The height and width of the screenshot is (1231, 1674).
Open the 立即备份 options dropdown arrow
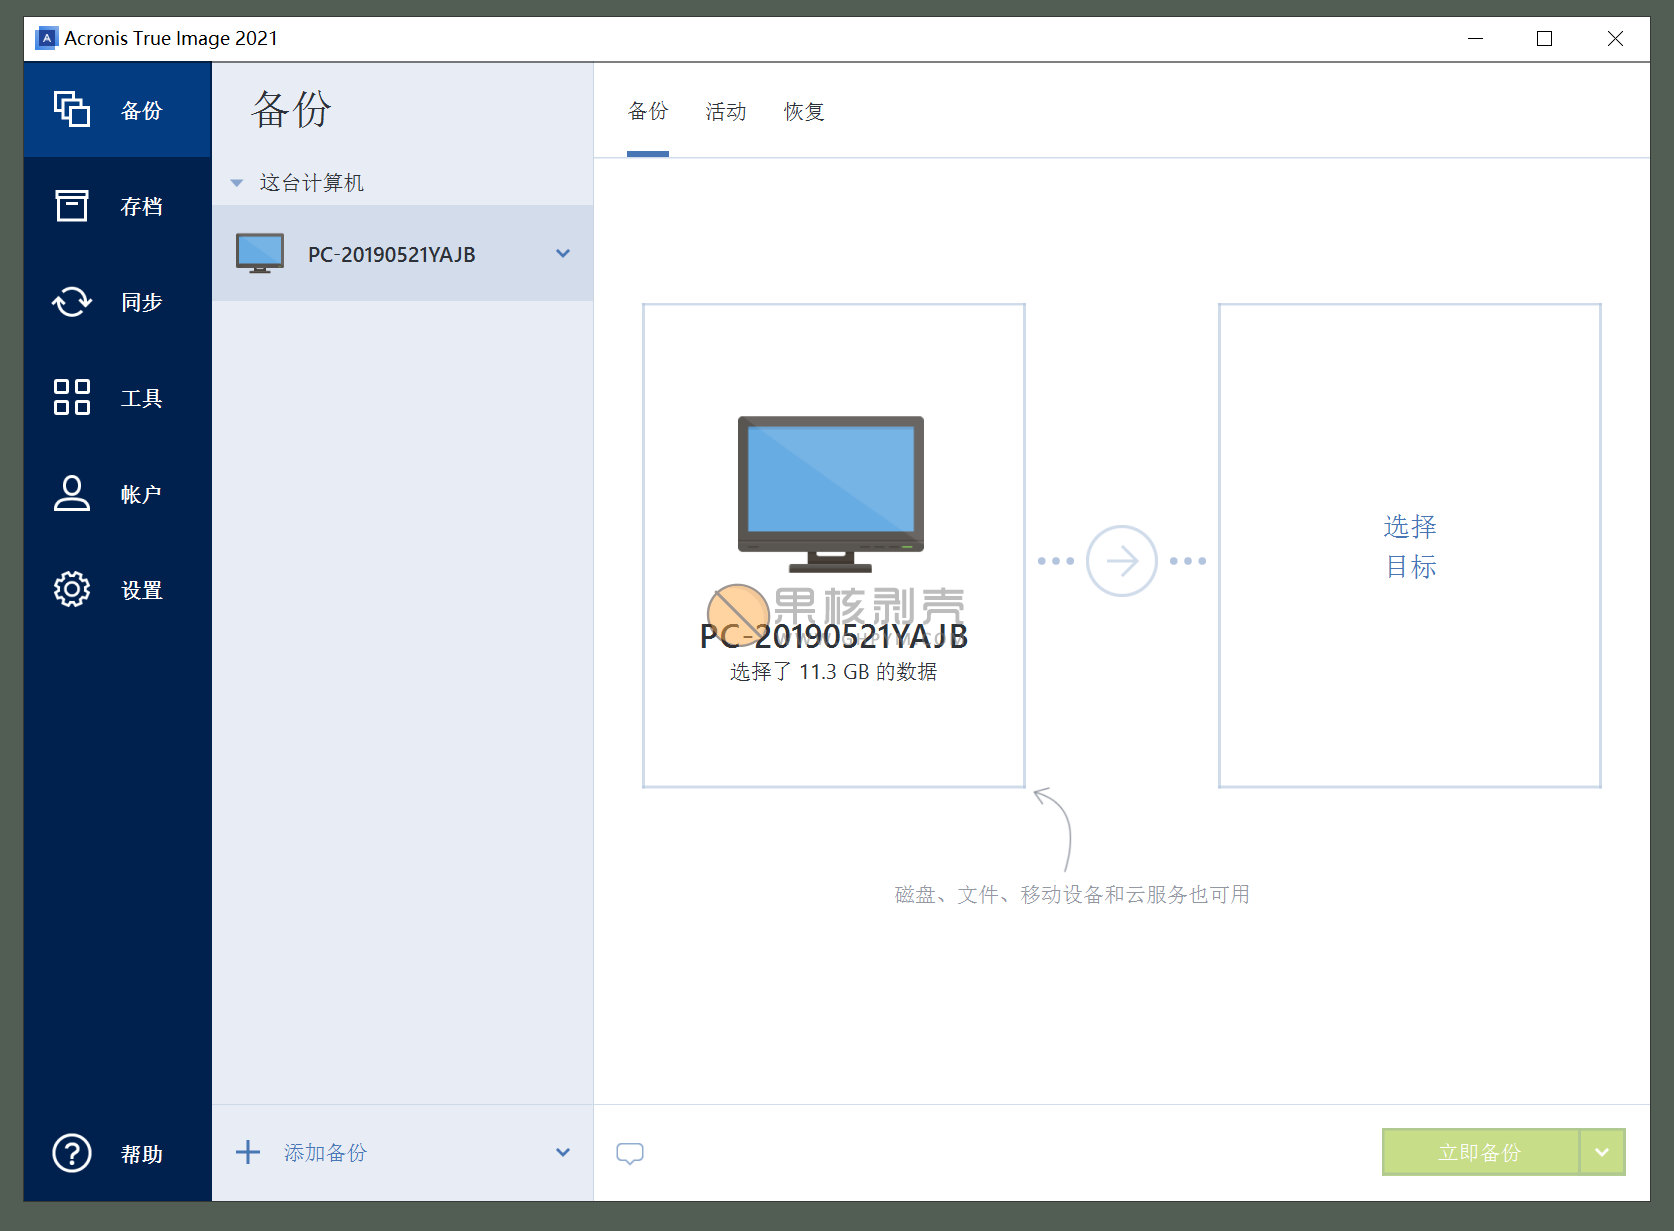coord(1602,1152)
